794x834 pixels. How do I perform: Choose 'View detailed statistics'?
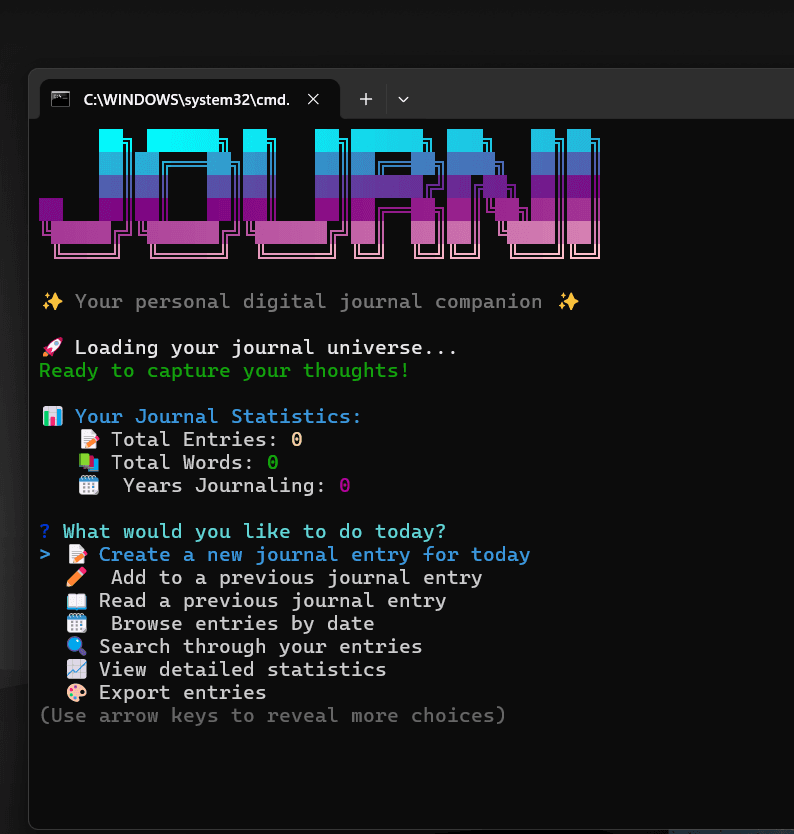click(243, 669)
